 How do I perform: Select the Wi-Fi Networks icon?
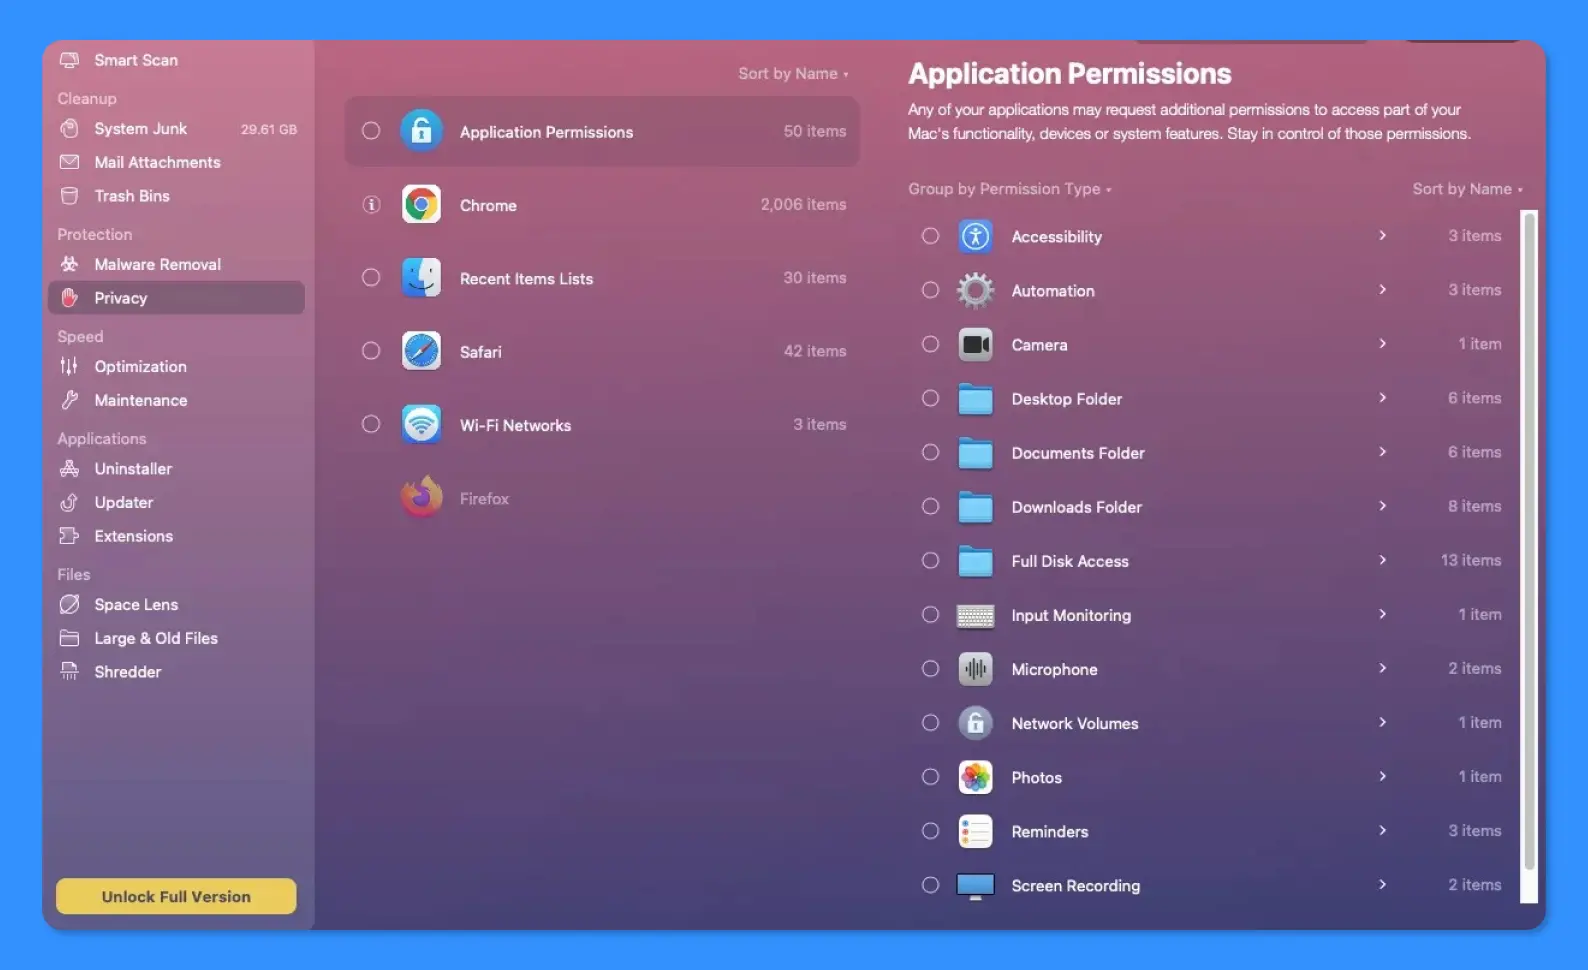click(x=421, y=425)
